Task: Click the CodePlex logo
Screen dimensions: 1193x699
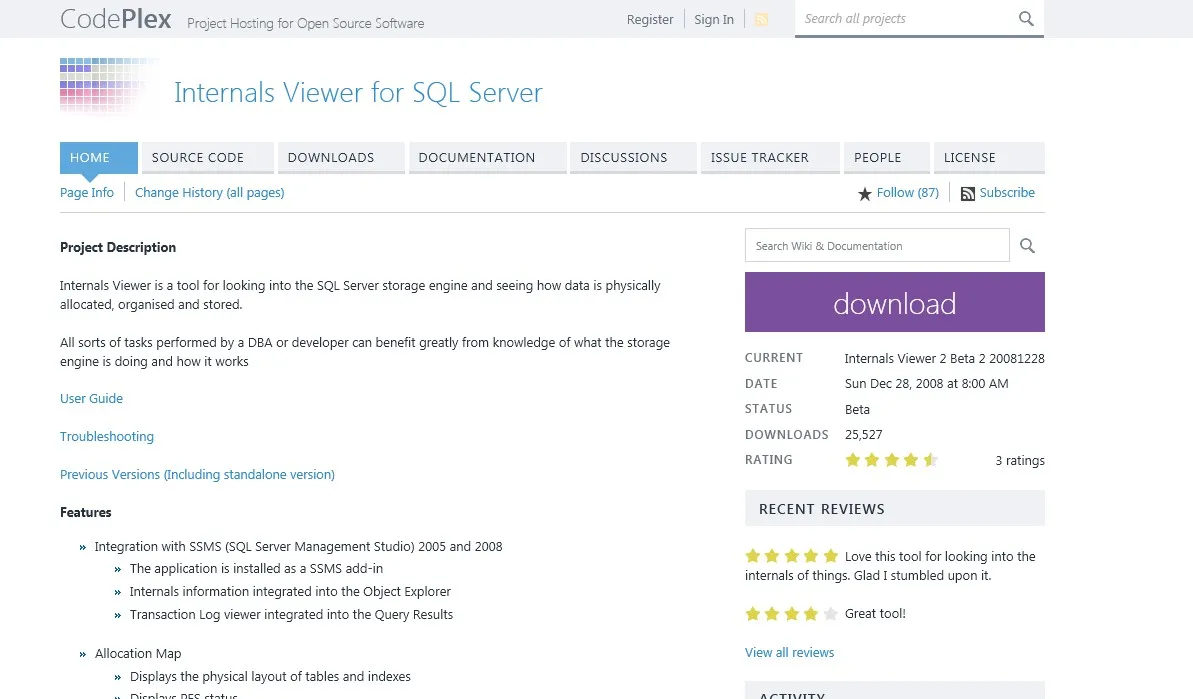Action: point(115,19)
